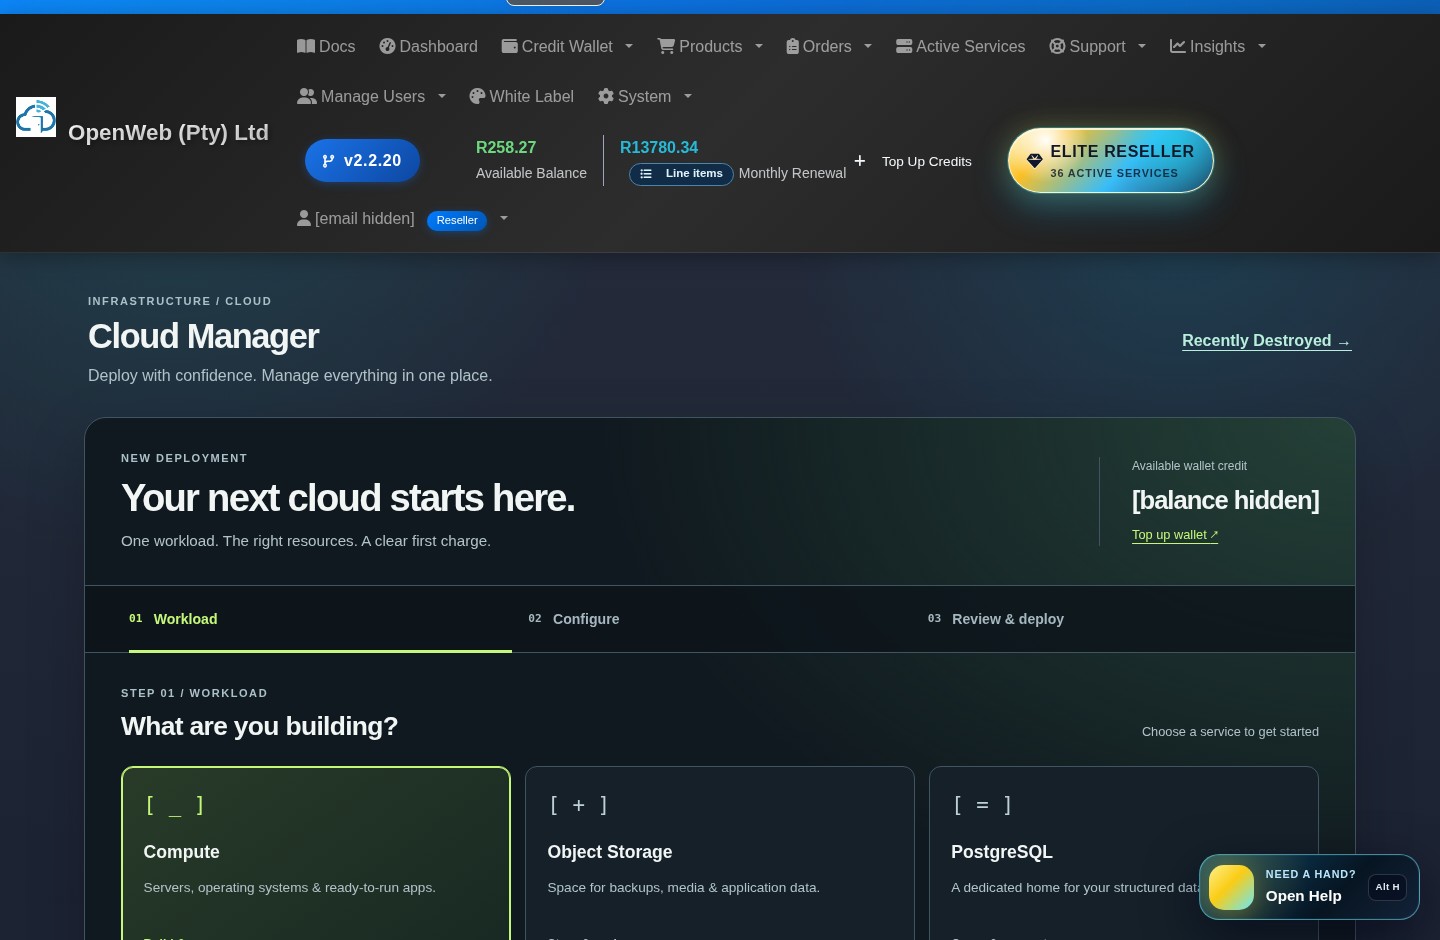Go to the Dashboard menu item
Screen dimensions: 1440x940
click(428, 46)
